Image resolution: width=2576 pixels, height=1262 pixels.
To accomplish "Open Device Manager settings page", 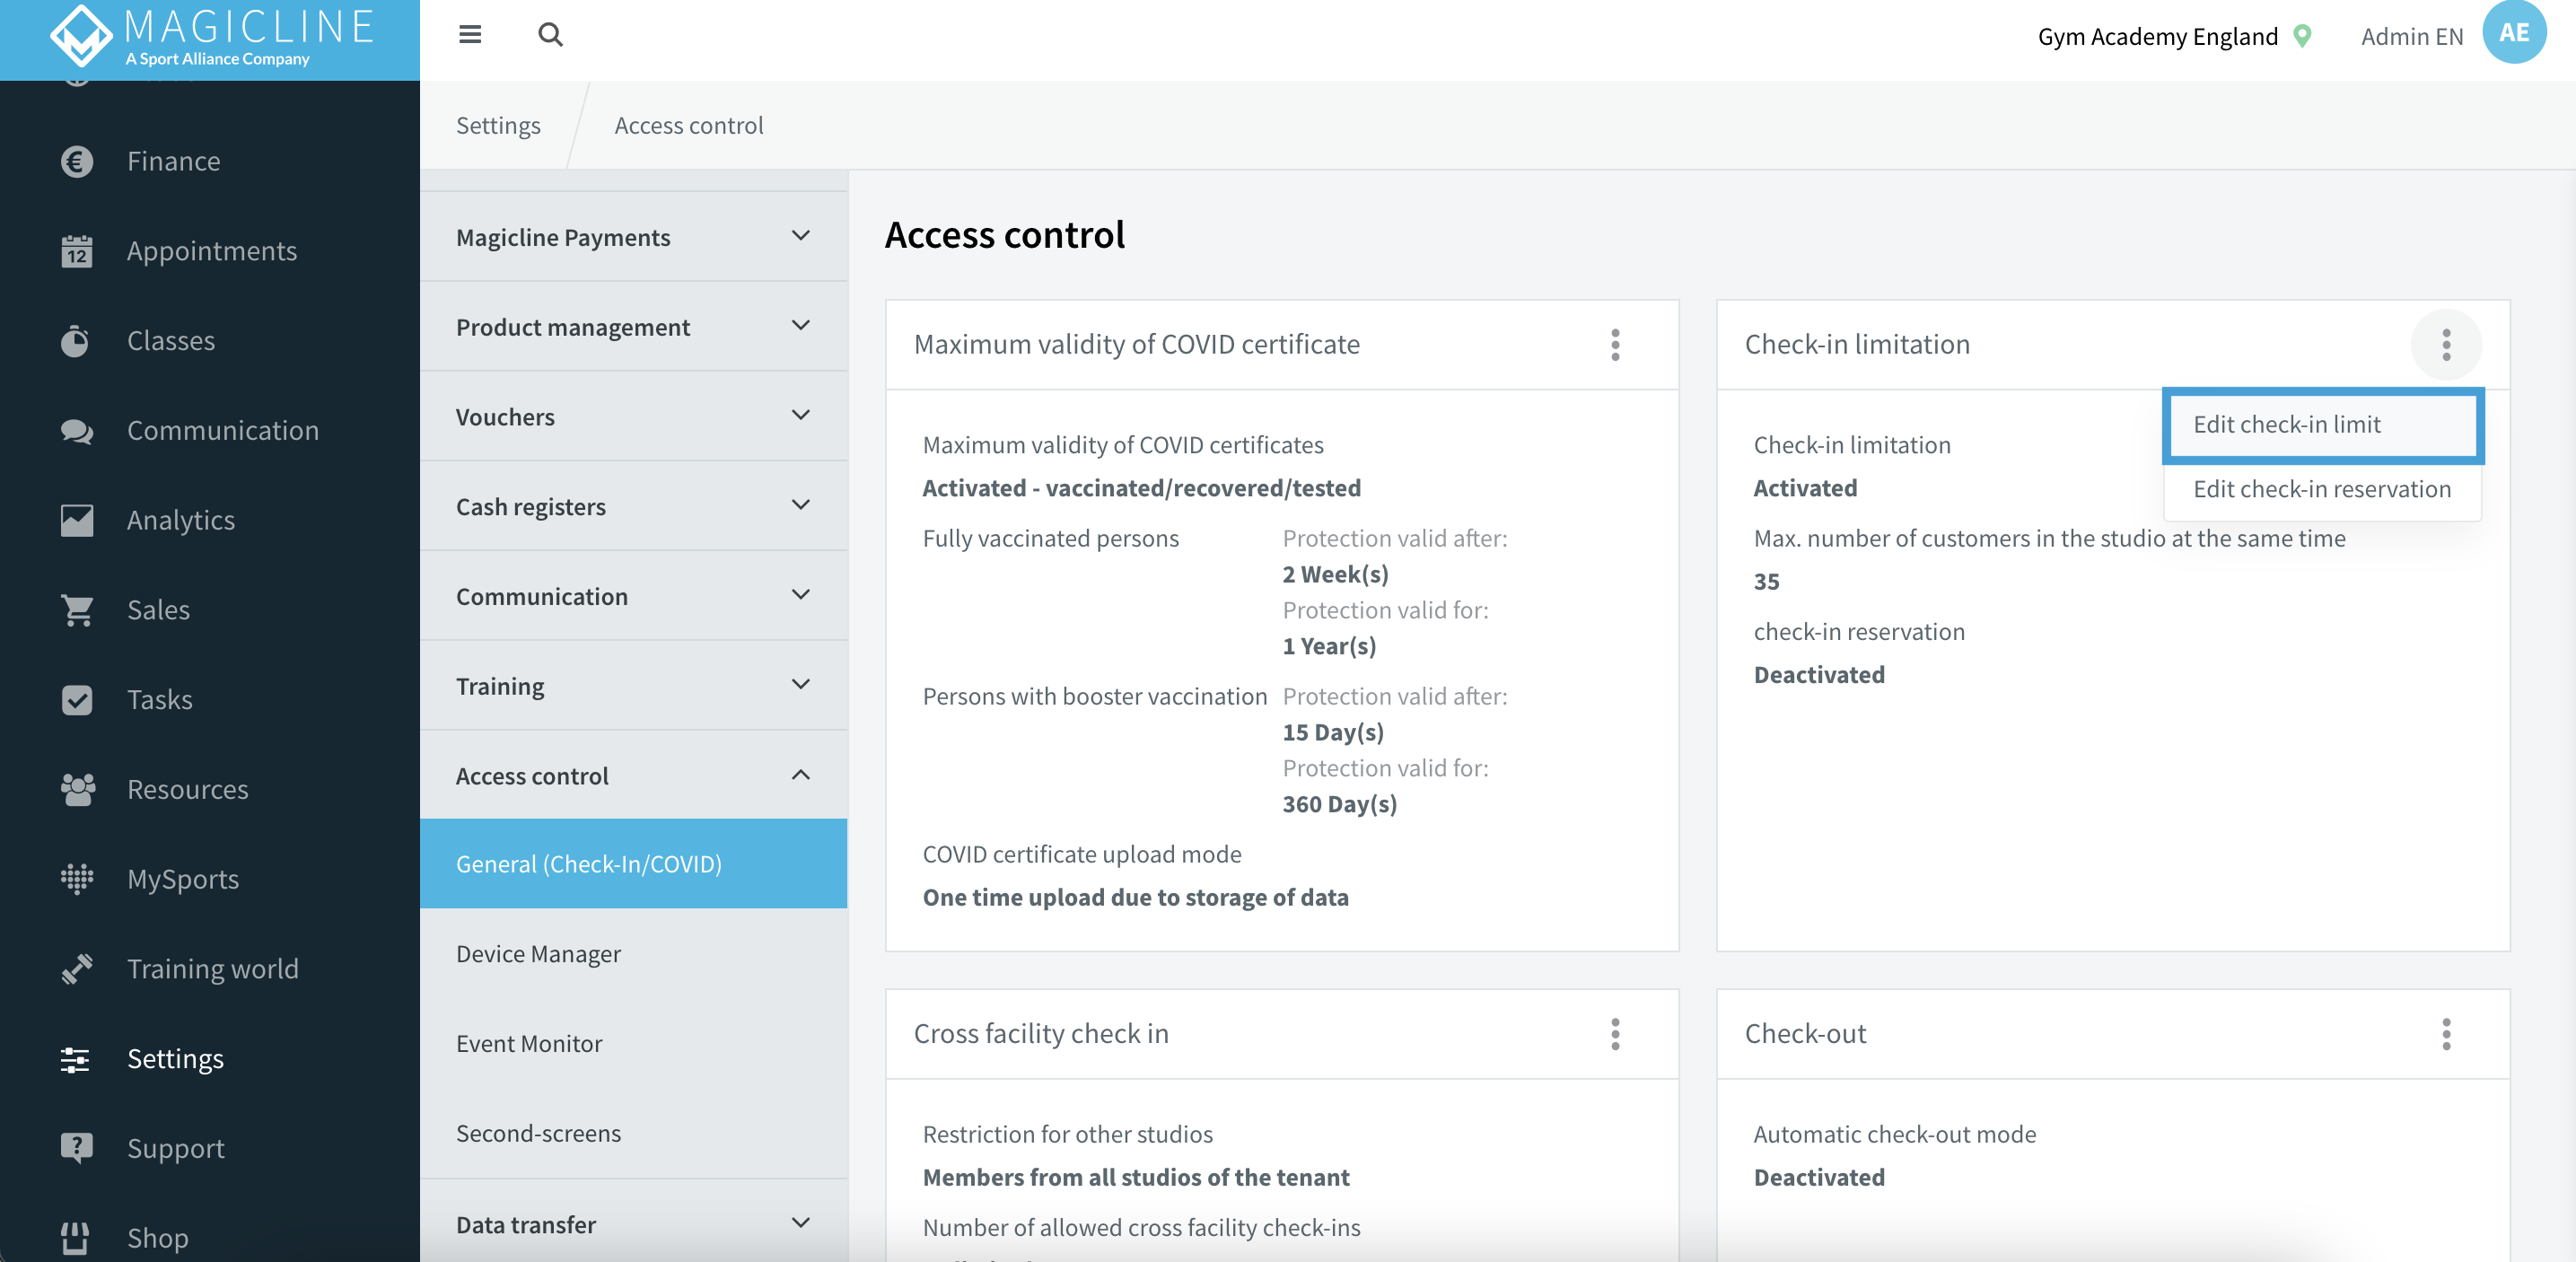I will pos(634,954).
